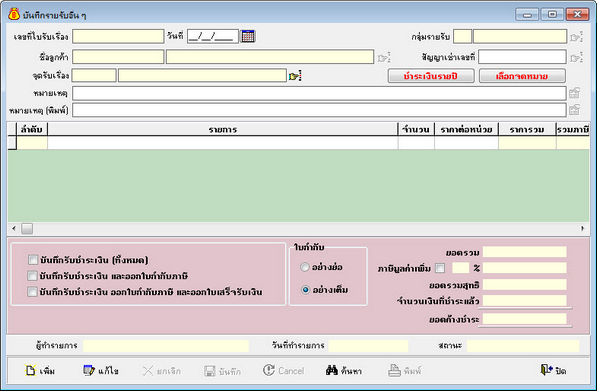Click the พิมพ์ (print) toolbar button

point(405,370)
